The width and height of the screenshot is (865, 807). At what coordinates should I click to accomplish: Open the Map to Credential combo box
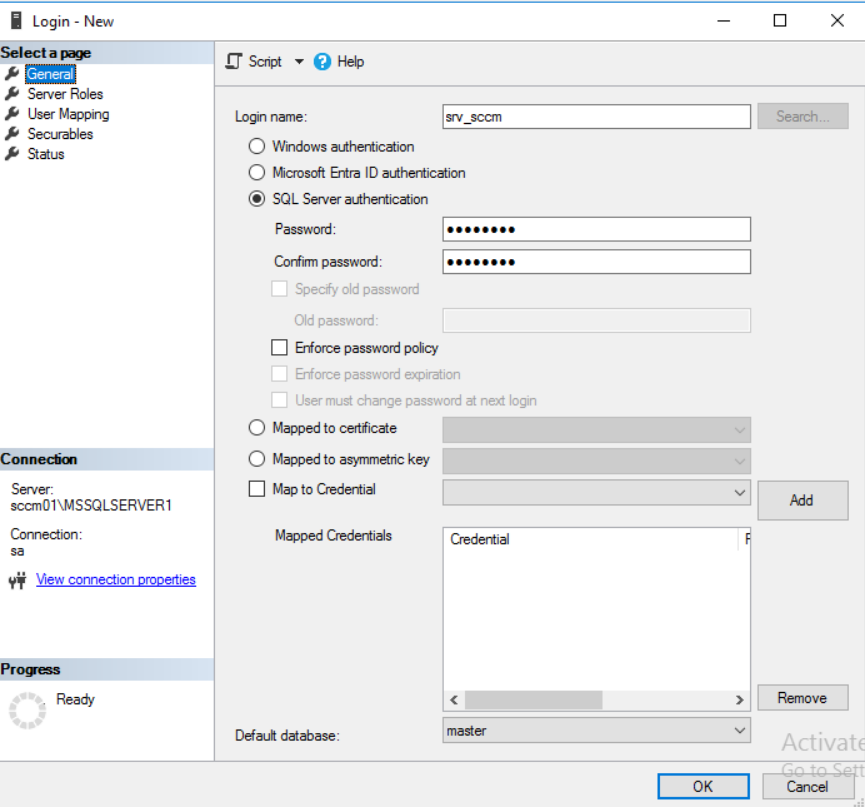(740, 491)
